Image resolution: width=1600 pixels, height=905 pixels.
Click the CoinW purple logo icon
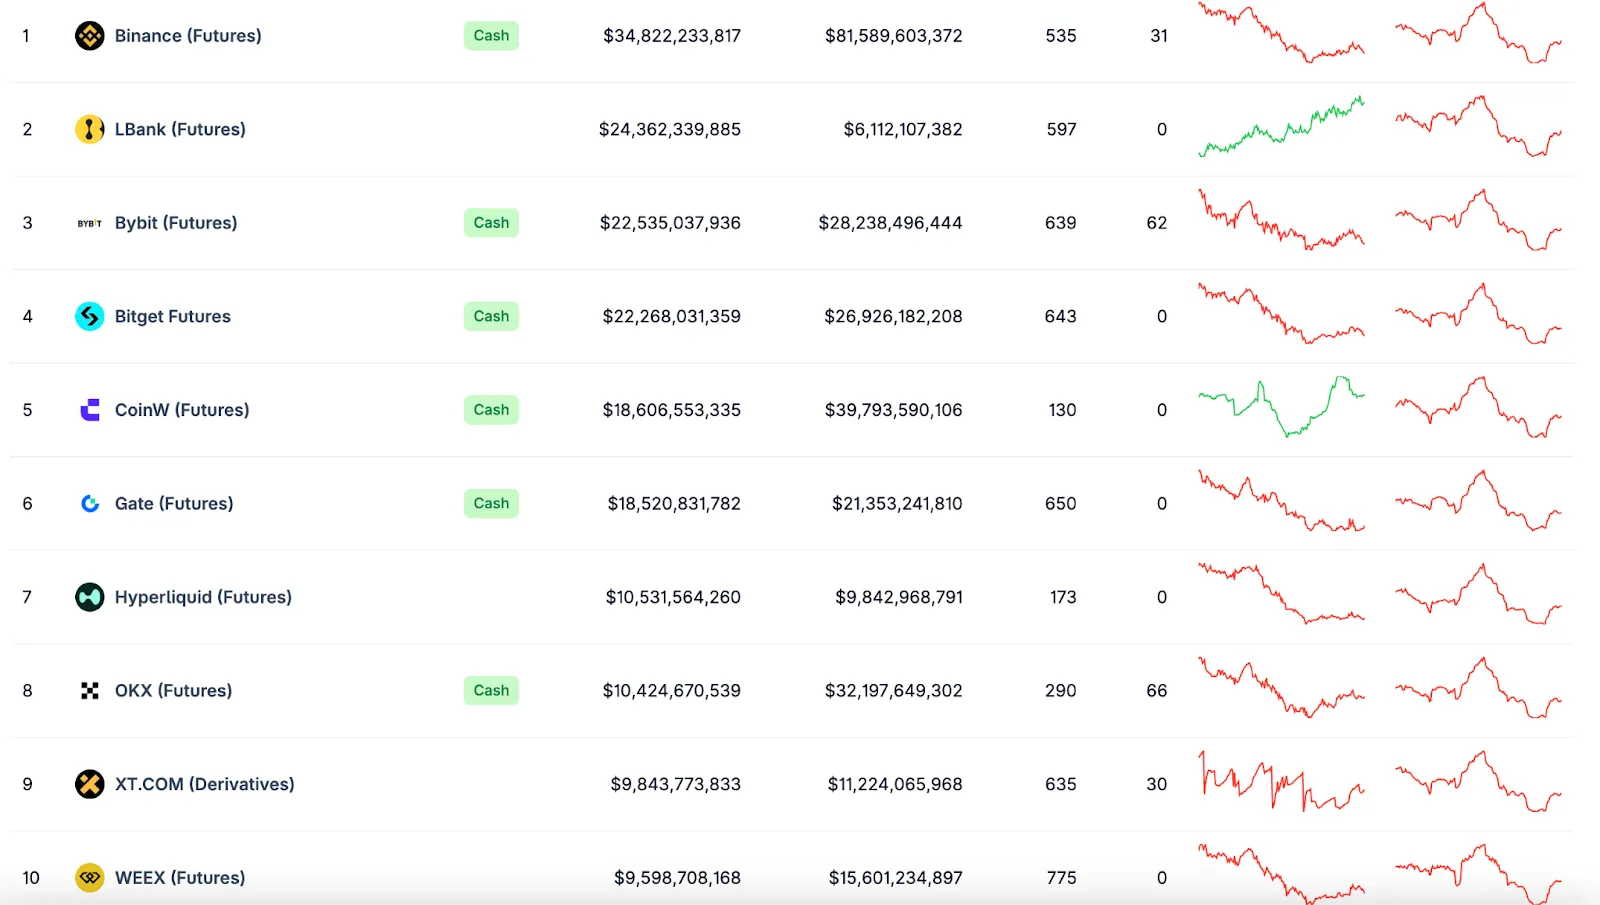click(90, 410)
